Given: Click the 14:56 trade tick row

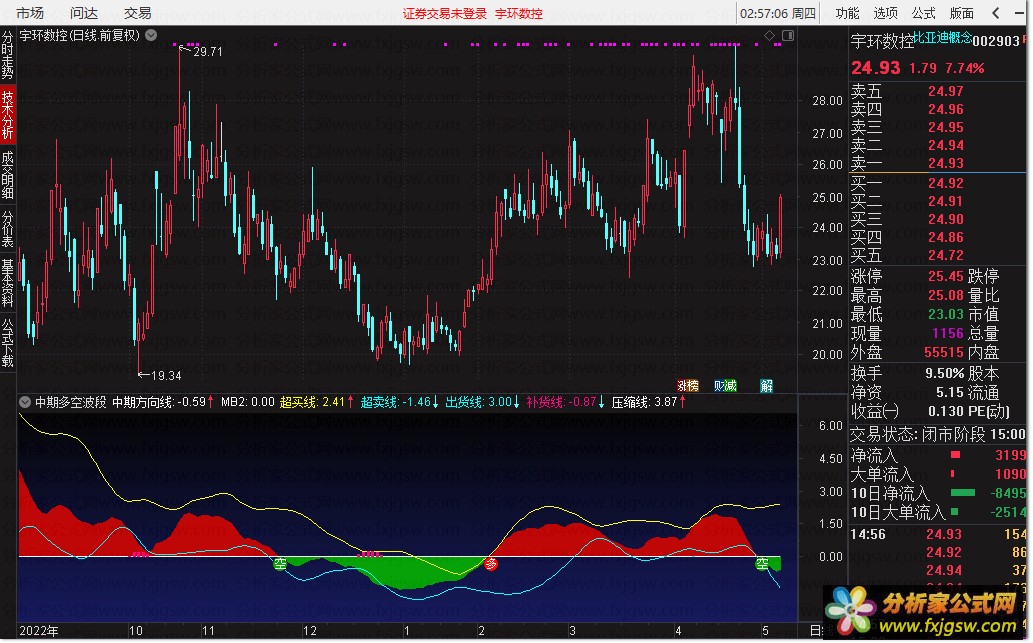Looking at the screenshot, I should click(x=937, y=534).
